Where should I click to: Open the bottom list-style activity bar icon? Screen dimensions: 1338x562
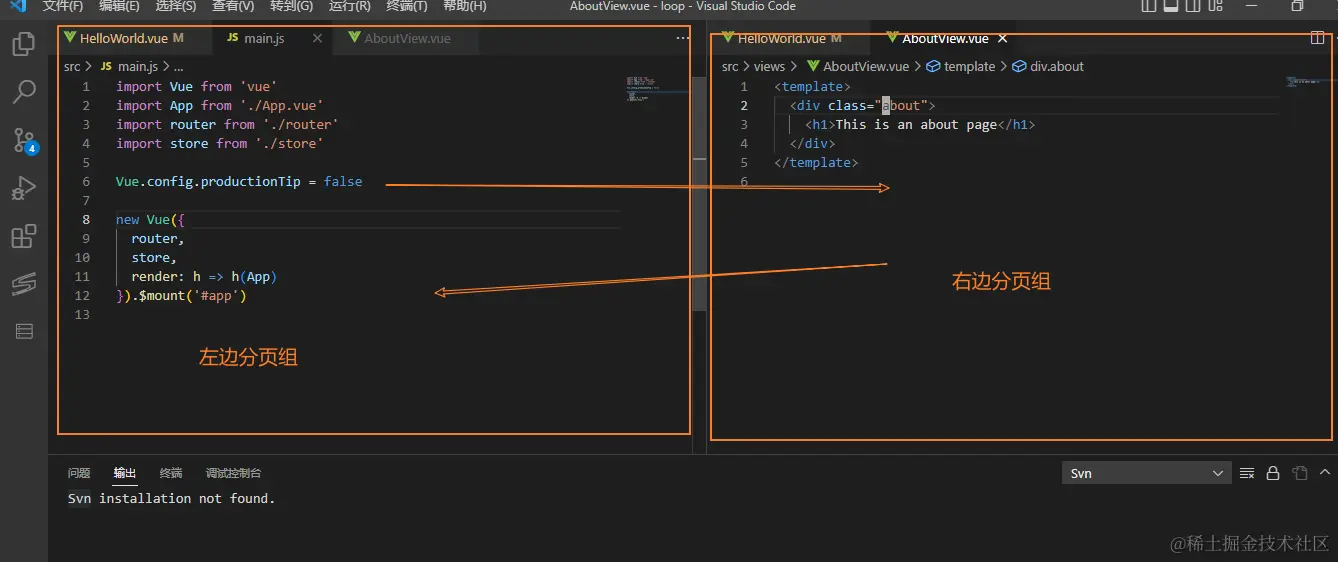[24, 331]
